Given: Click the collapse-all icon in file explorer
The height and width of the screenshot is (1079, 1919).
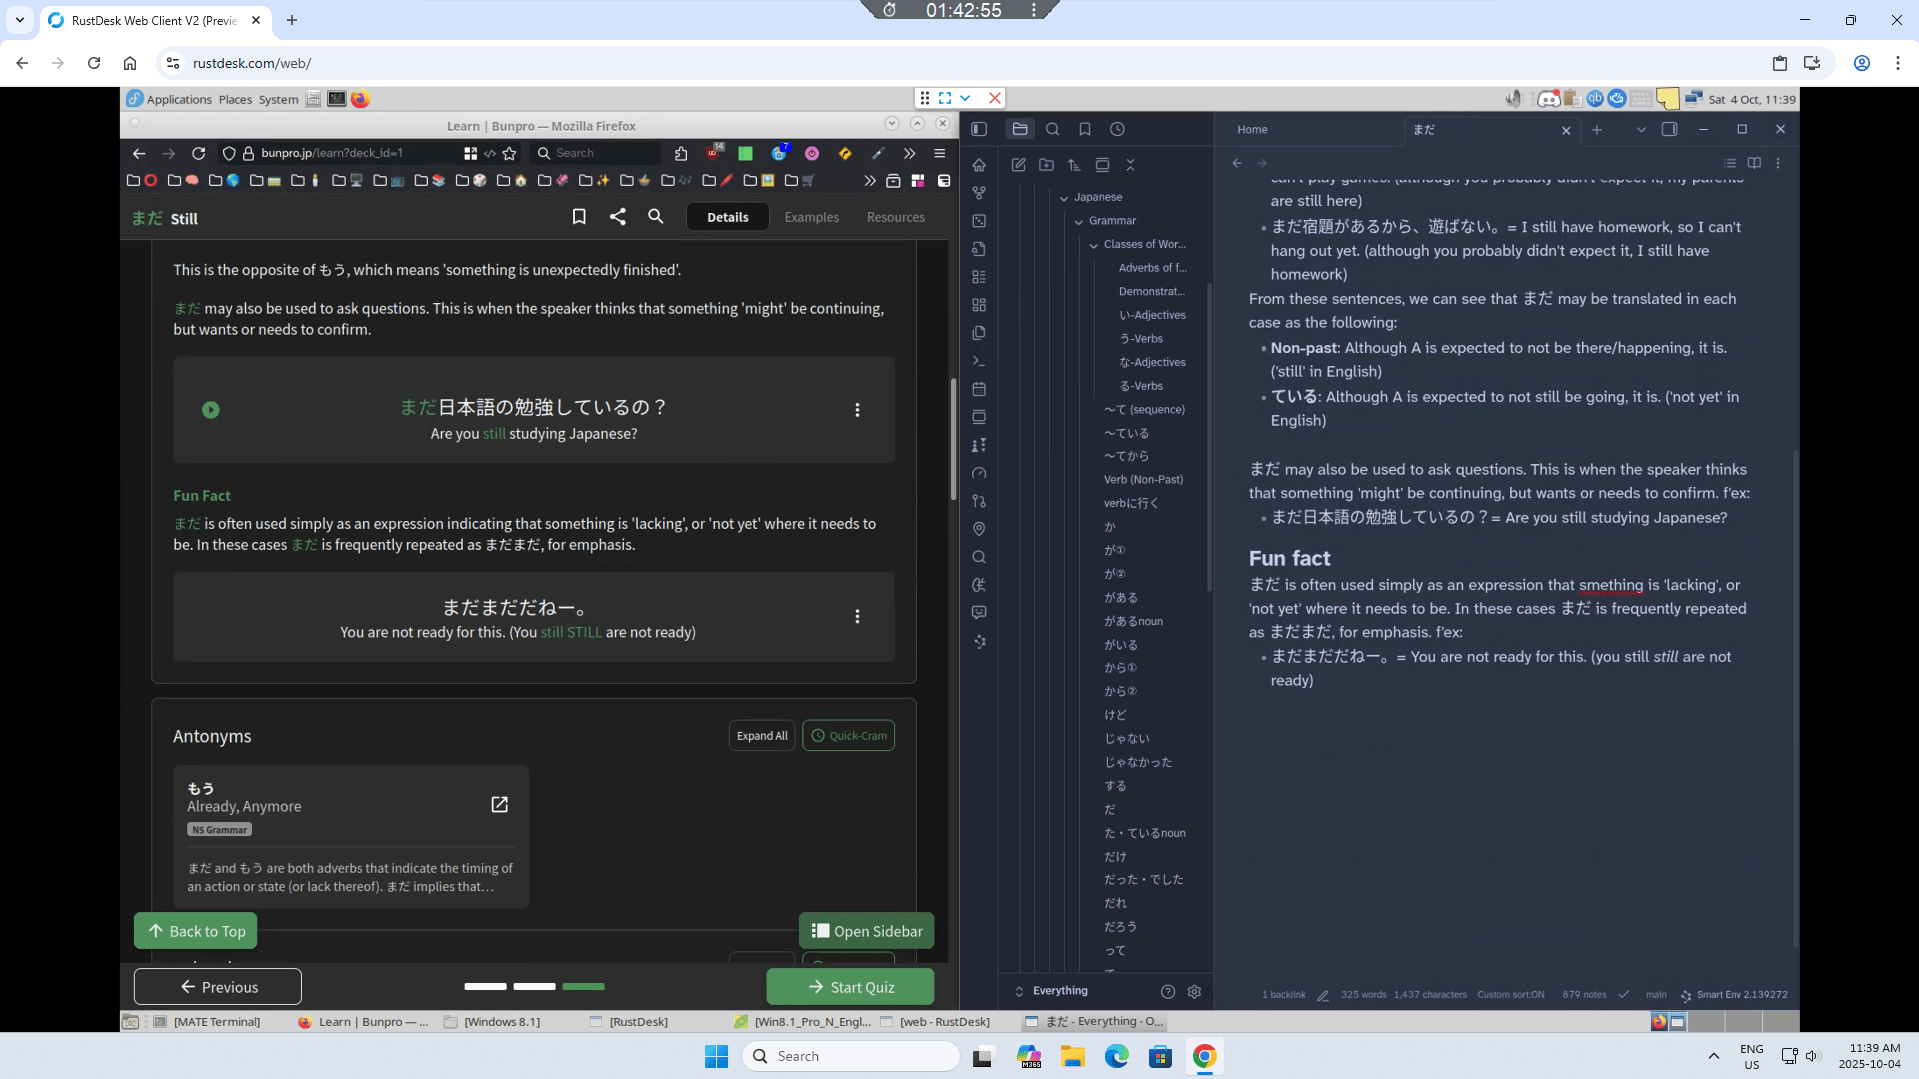Looking at the screenshot, I should coord(1130,165).
